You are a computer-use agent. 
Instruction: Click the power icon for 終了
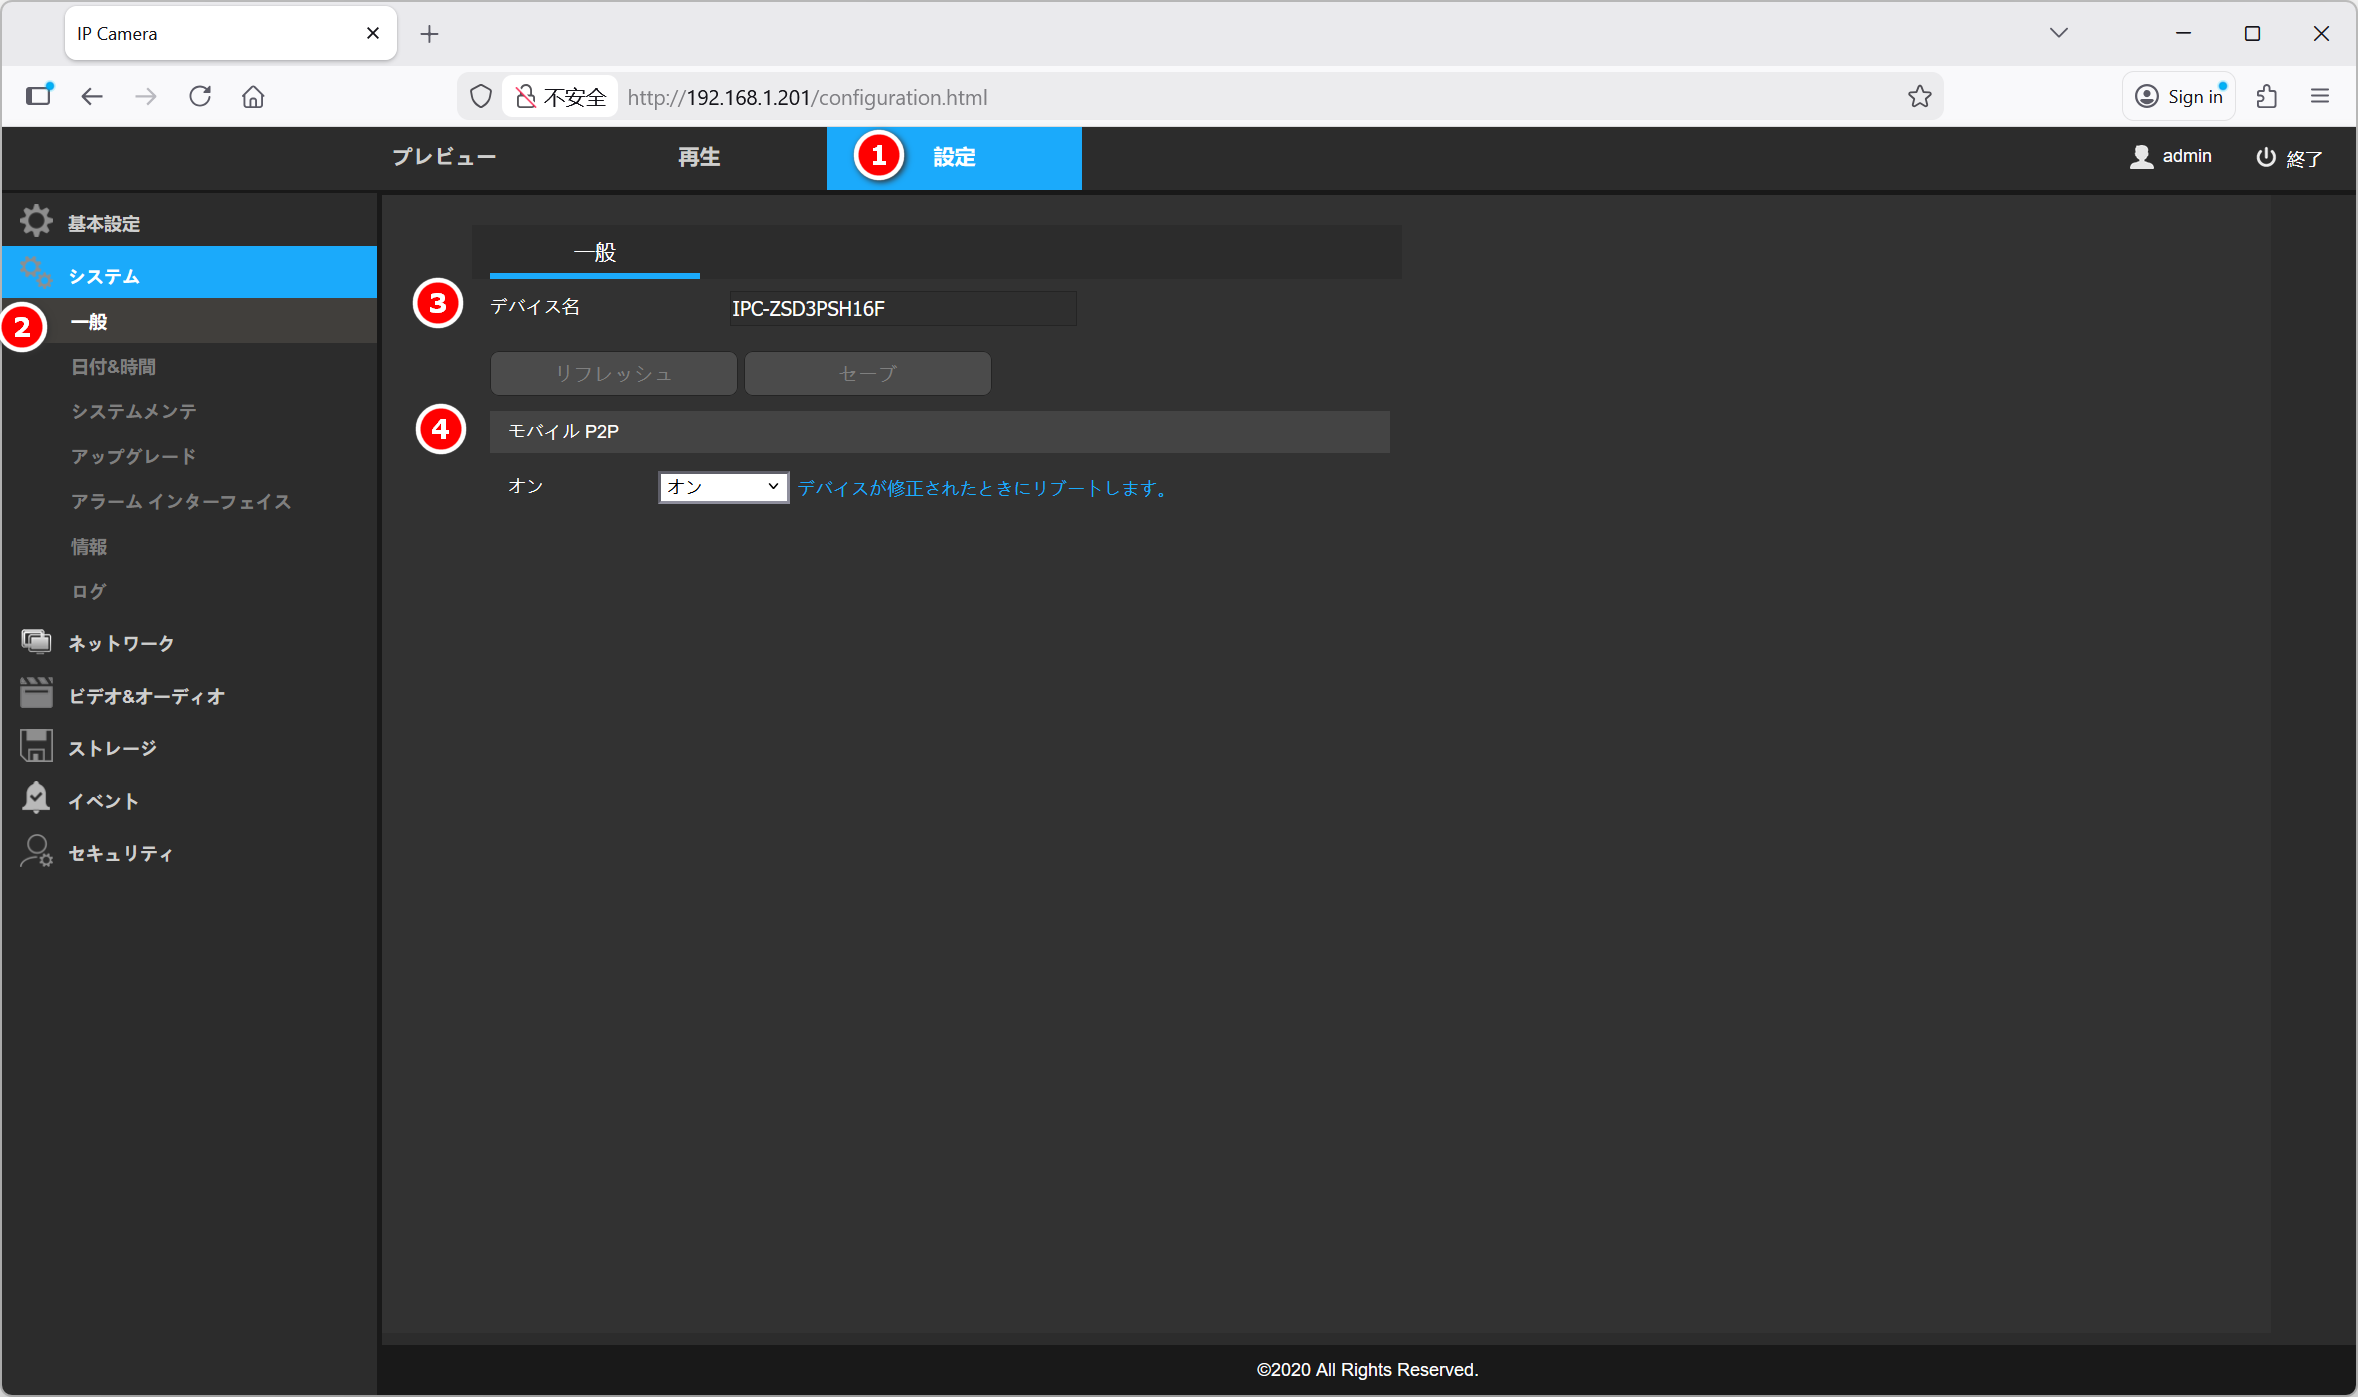tap(2266, 157)
